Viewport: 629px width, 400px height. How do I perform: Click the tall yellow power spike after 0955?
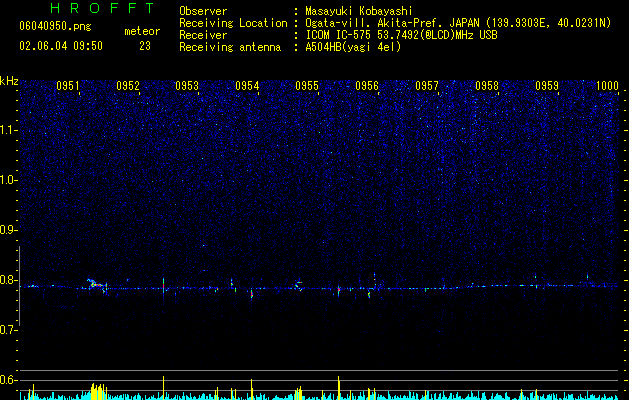(x=339, y=388)
